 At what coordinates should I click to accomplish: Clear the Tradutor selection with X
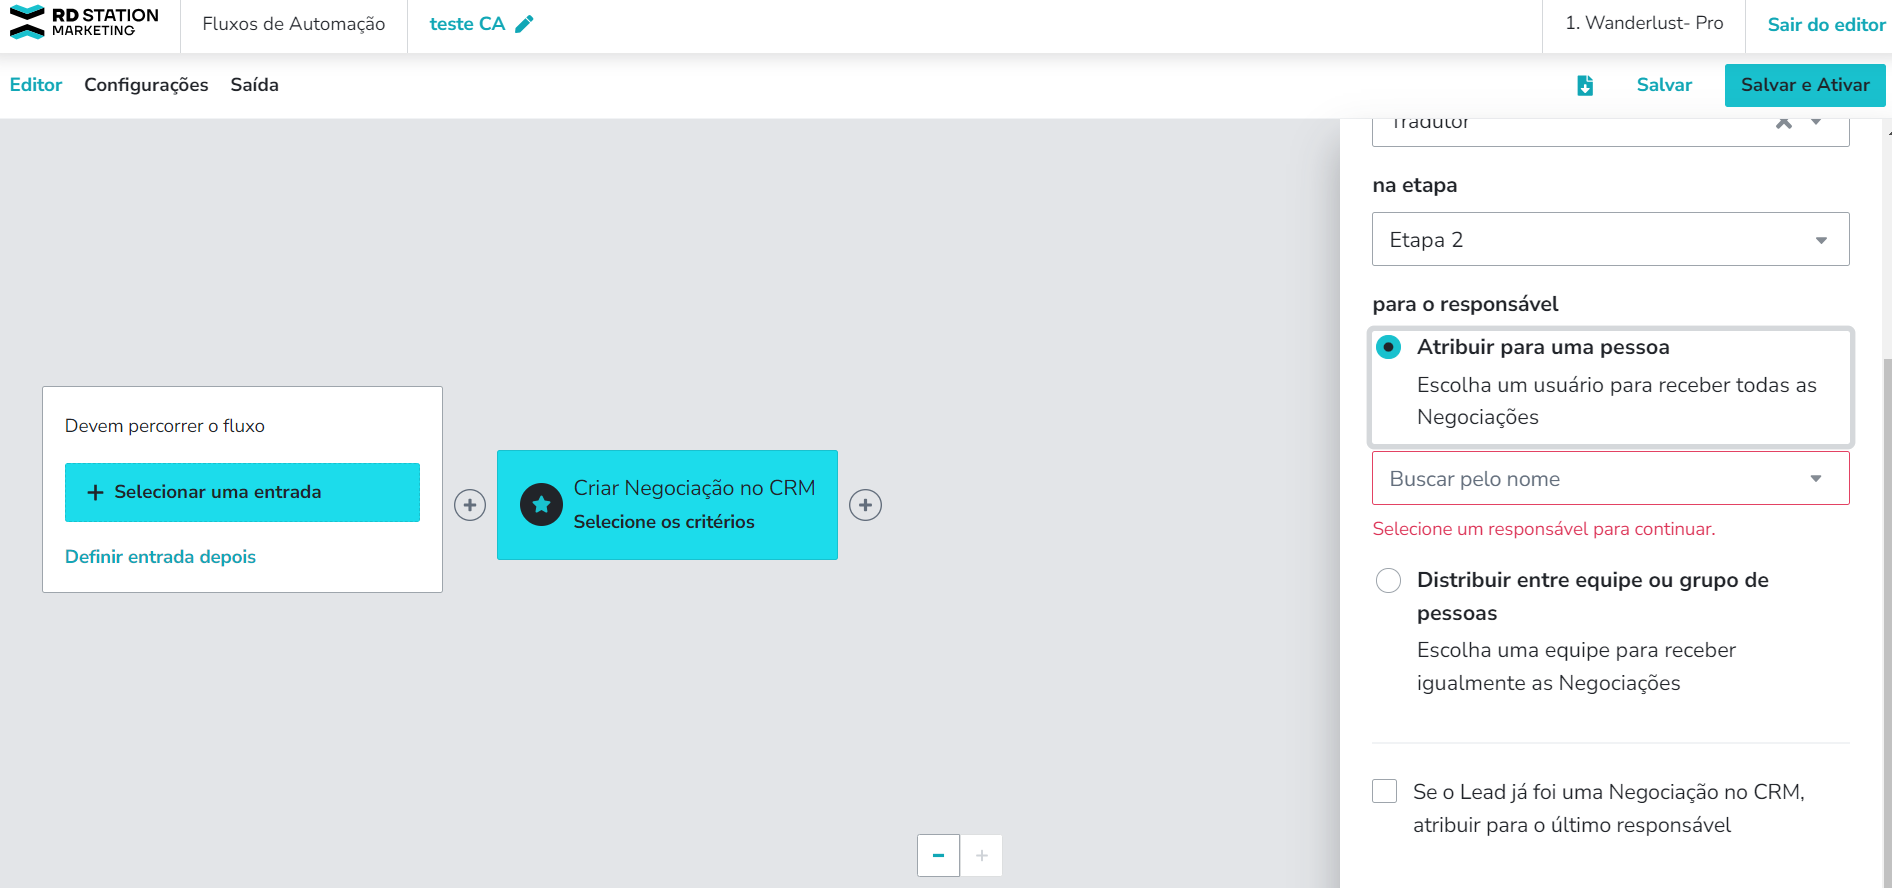tap(1783, 123)
